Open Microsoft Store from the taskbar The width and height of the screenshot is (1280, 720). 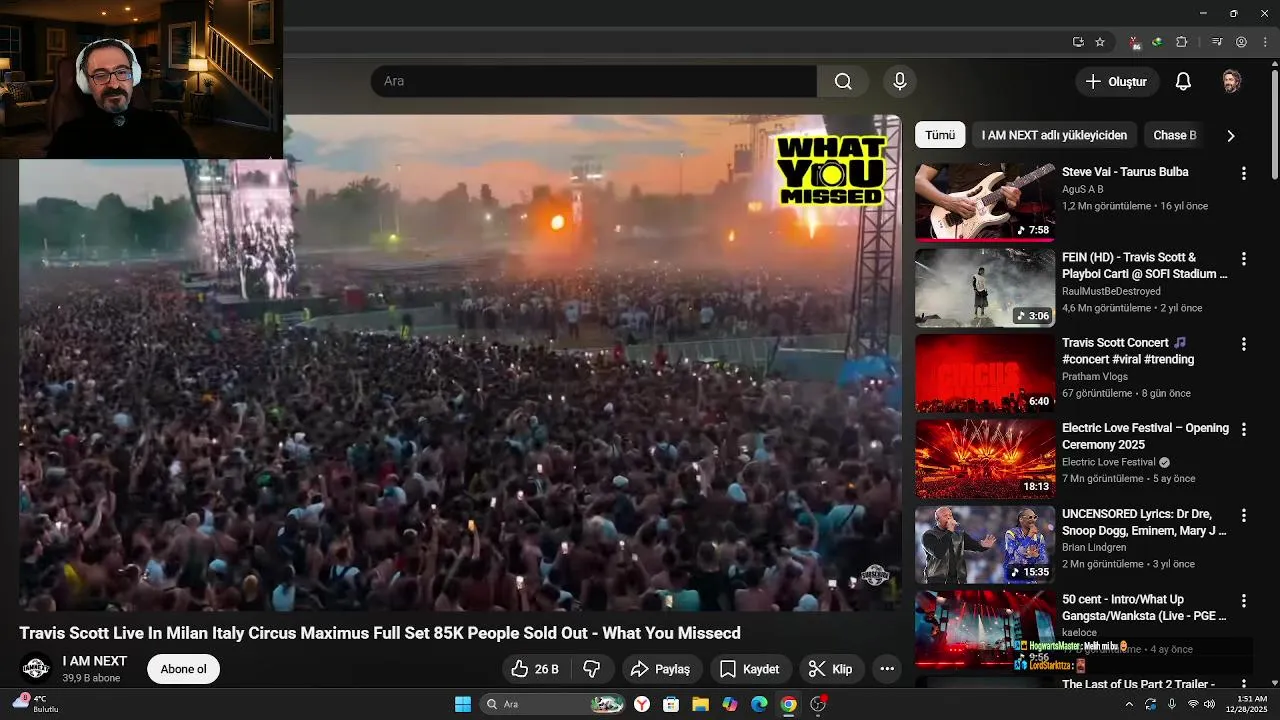pyautogui.click(x=671, y=704)
